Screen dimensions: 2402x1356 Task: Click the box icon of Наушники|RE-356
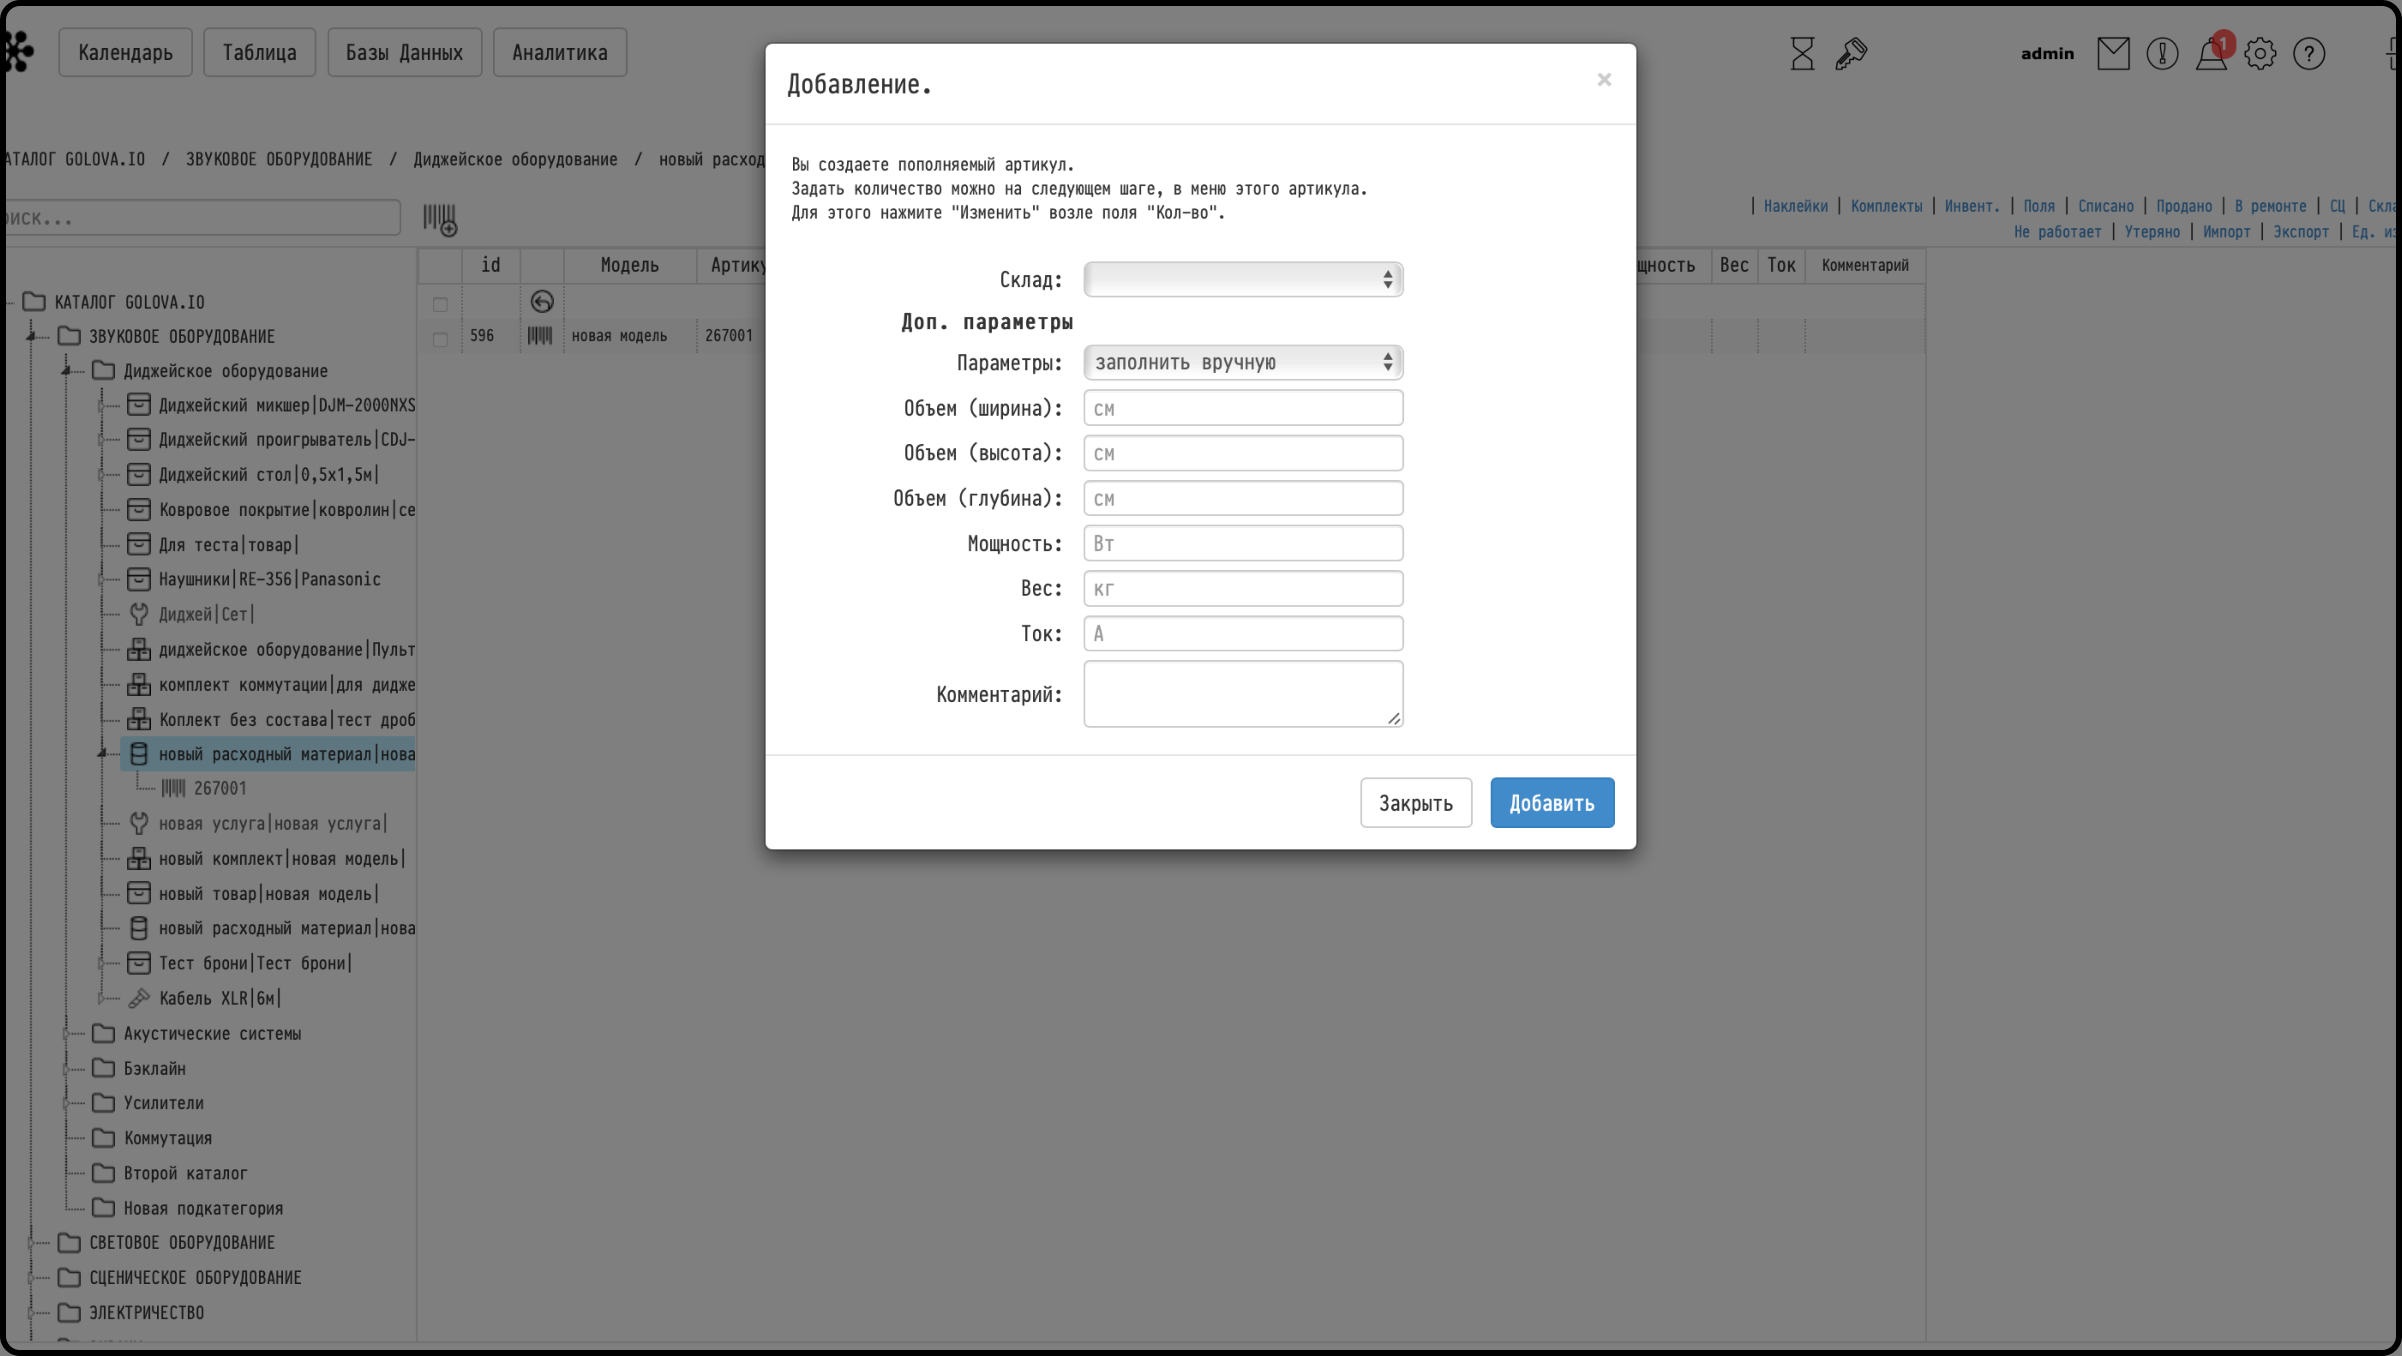[x=139, y=579]
